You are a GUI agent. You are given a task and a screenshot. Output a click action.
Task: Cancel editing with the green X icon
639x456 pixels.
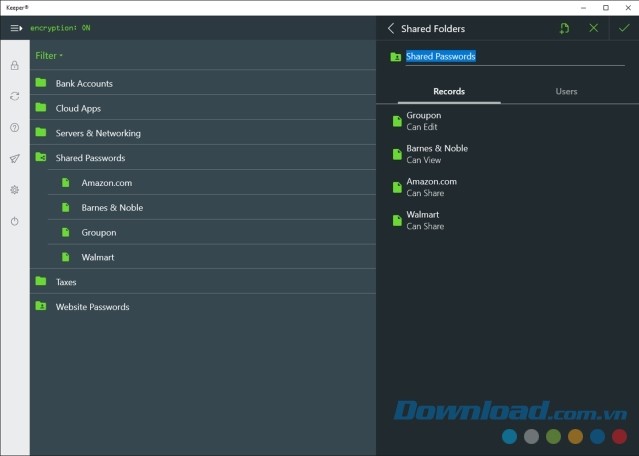[x=594, y=29]
